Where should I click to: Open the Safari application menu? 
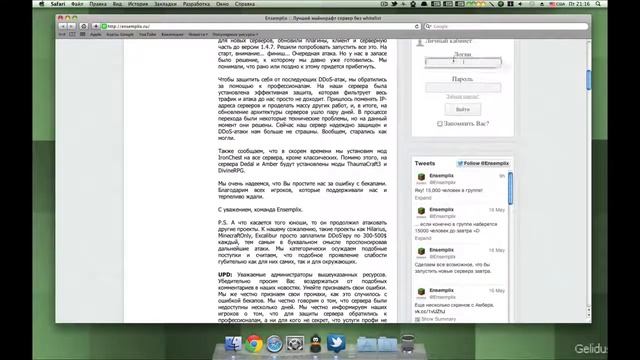(58, 4)
